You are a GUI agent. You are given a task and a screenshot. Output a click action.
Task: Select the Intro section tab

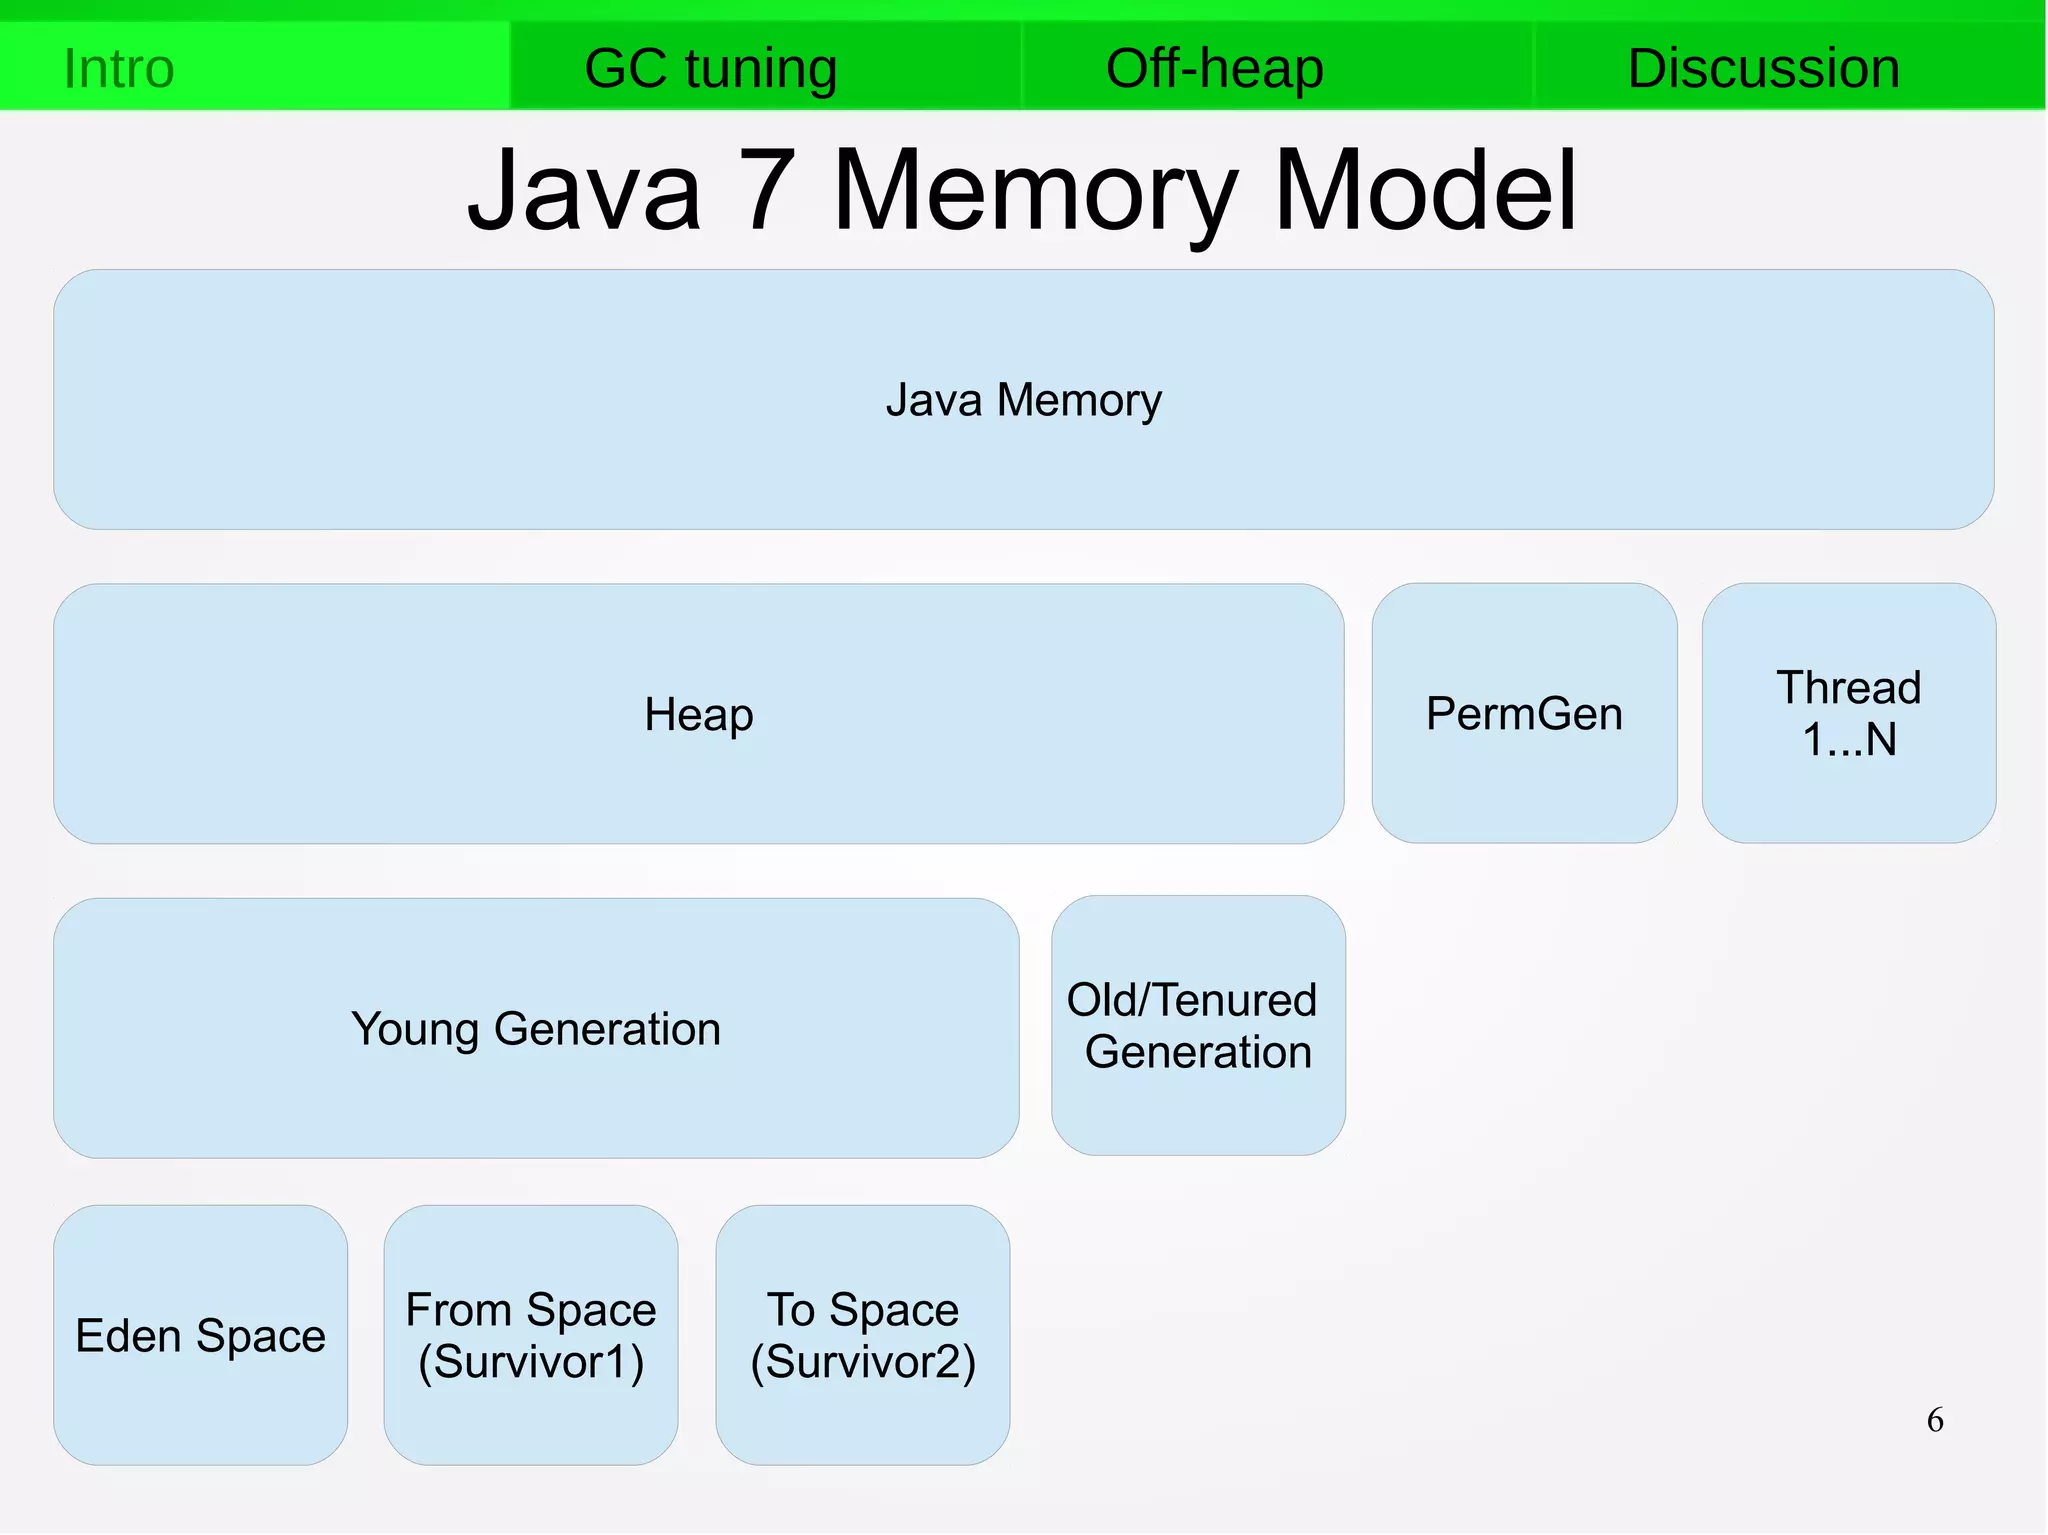tap(120, 68)
